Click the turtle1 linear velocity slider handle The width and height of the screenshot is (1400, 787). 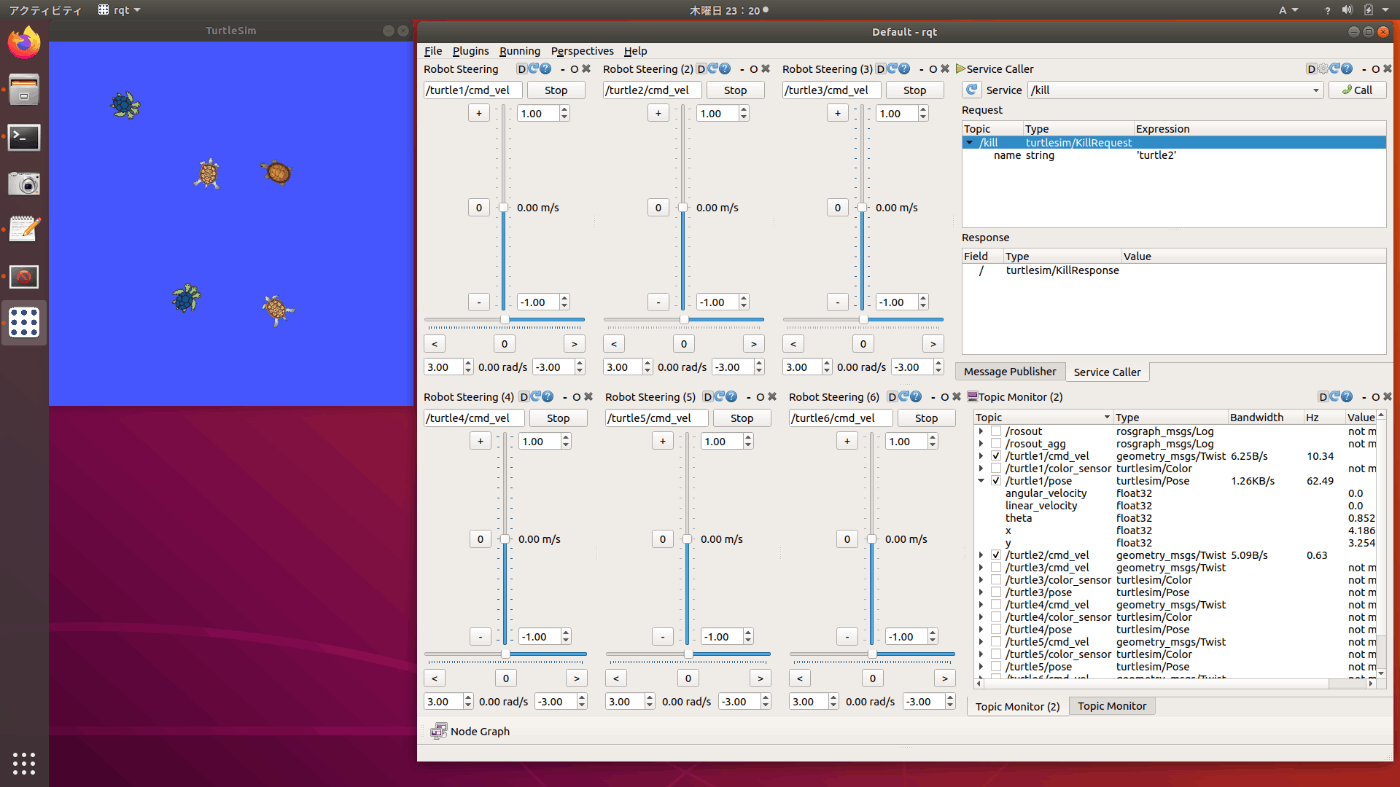tap(503, 208)
